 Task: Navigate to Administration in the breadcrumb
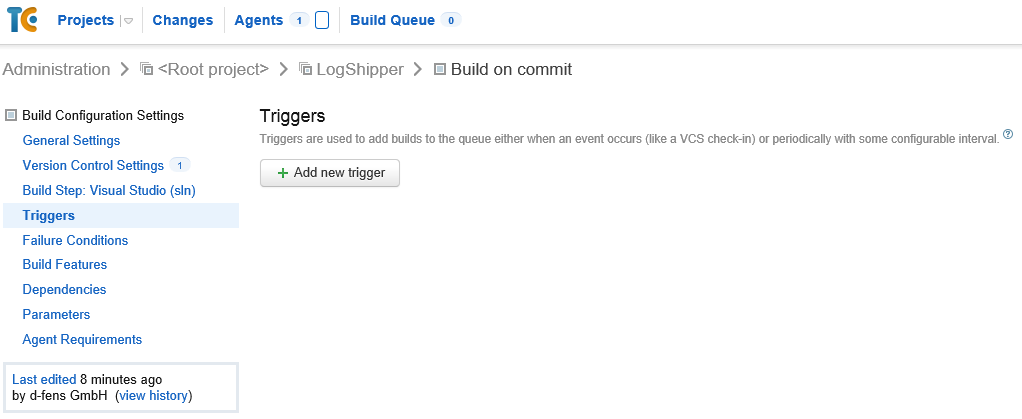57,69
